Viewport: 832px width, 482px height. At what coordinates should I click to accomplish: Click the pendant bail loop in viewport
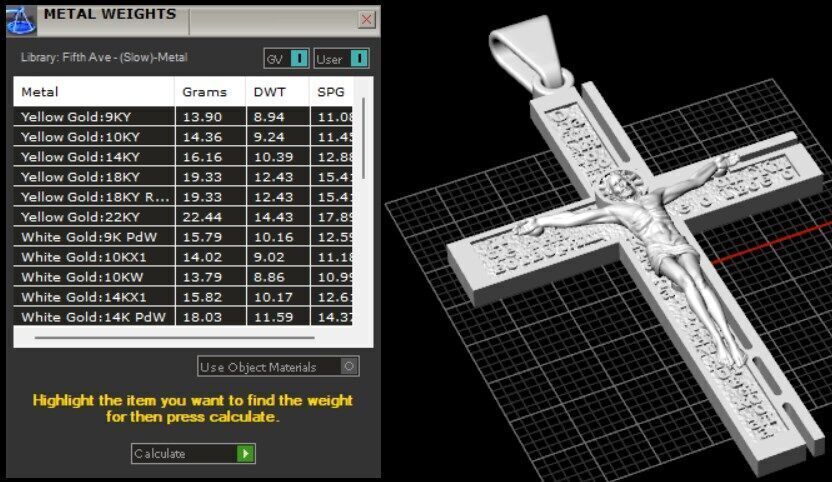[x=530, y=53]
